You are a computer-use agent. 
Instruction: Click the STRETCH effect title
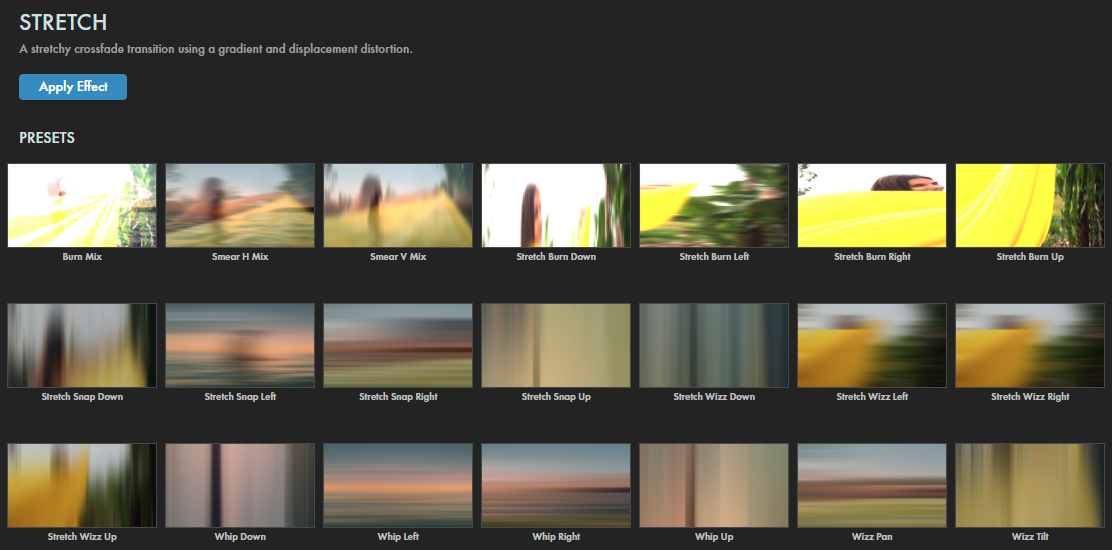(63, 23)
